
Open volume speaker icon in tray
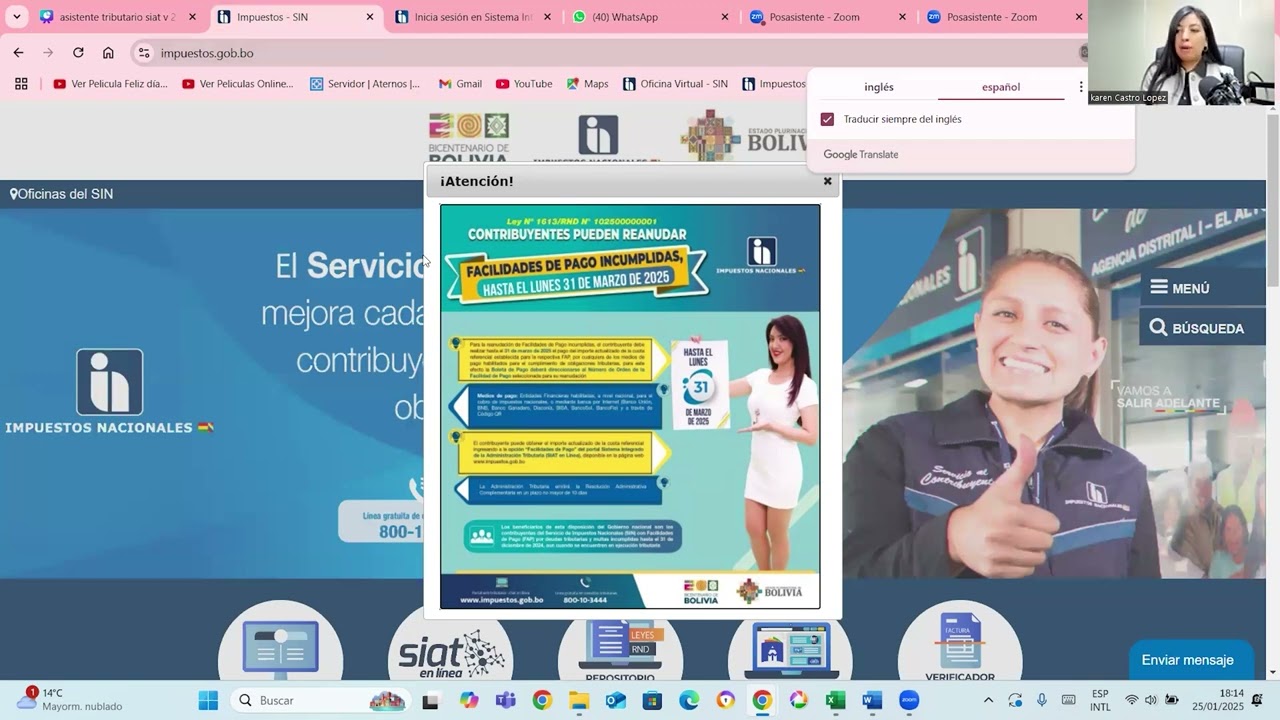[x=1151, y=700]
